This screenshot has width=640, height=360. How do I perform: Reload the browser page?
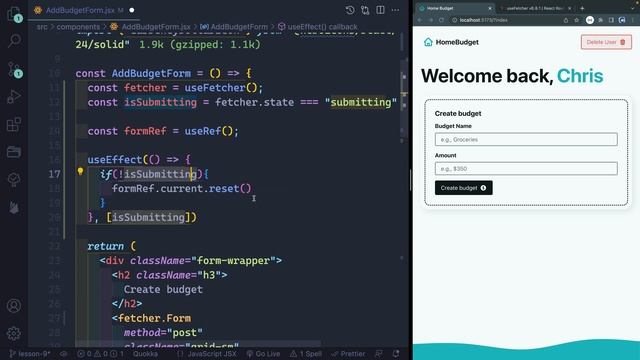coord(441,20)
